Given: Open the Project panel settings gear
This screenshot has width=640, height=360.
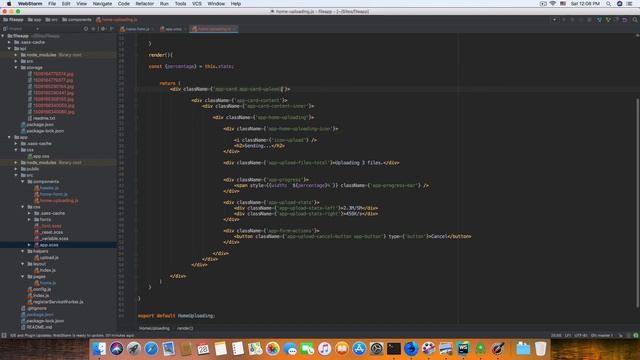Looking at the screenshot, I should pos(103,29).
